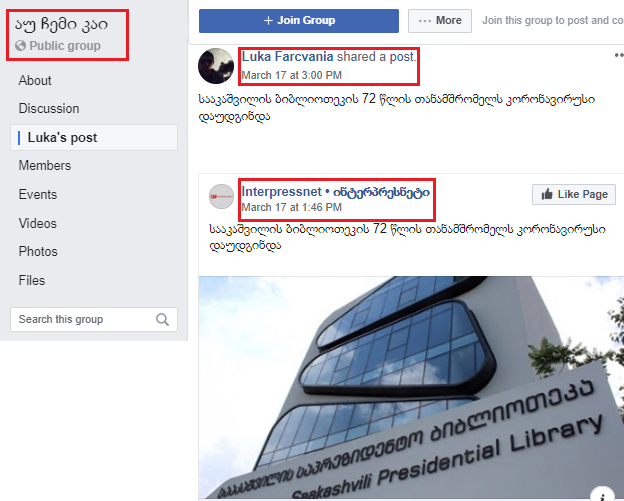Click the Interpressnet page avatar
Image resolution: width=624 pixels, height=501 pixels.
pyautogui.click(x=221, y=197)
